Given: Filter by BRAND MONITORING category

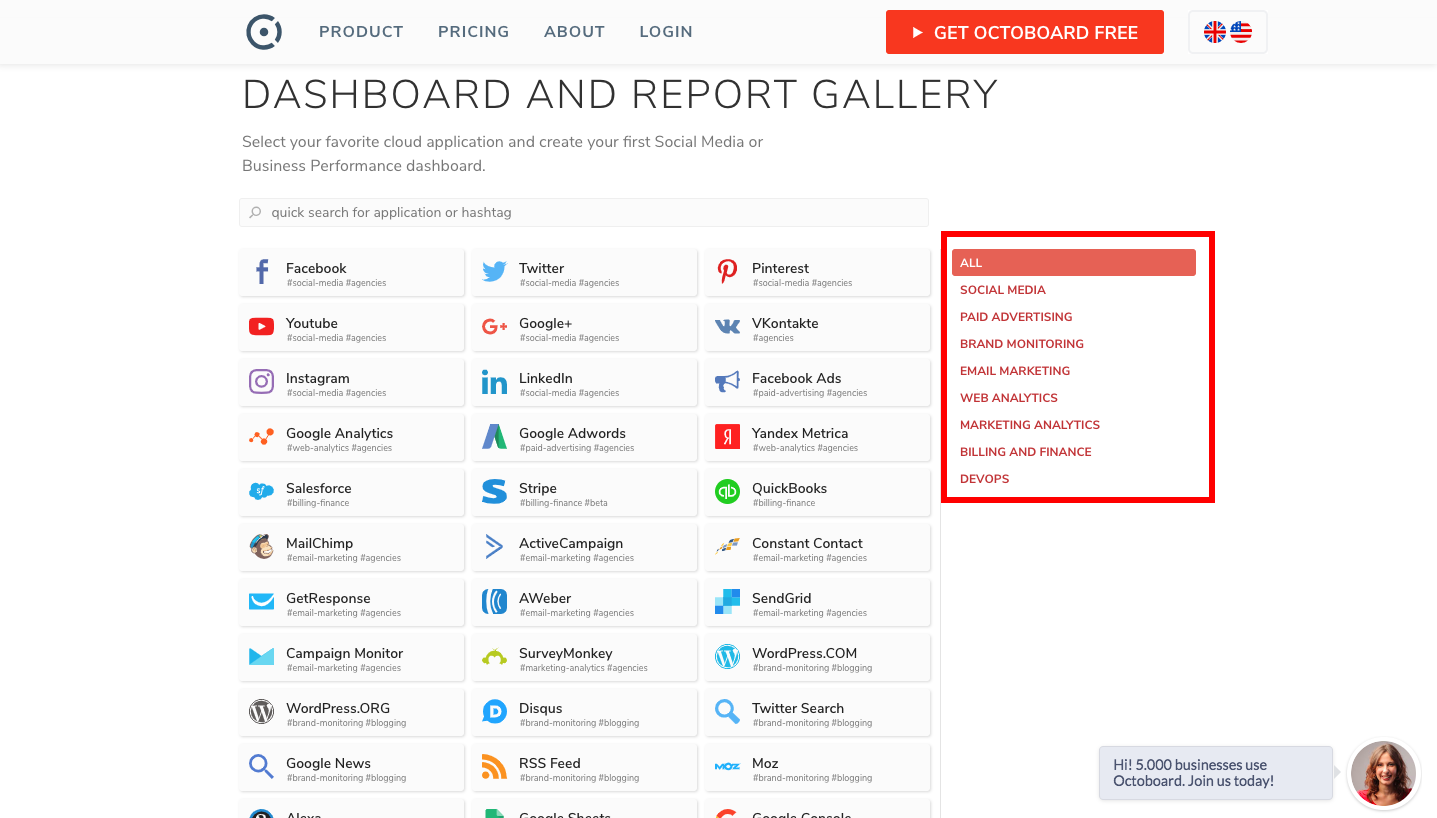Looking at the screenshot, I should pos(1022,344).
